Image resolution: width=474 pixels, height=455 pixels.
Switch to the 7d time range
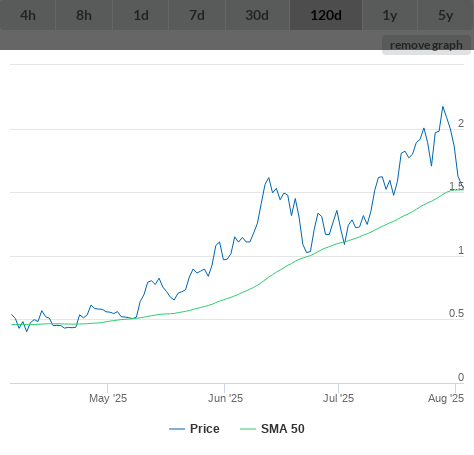[197, 15]
